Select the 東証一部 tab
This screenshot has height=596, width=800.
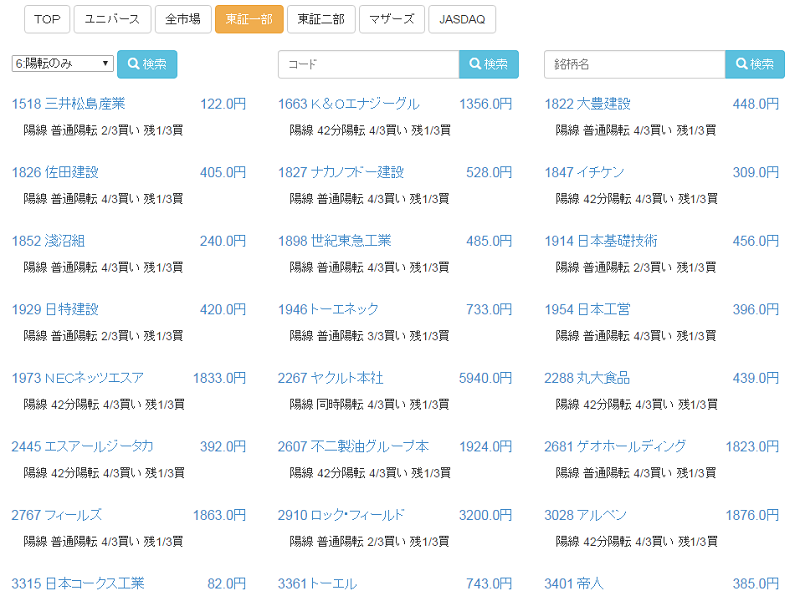tap(249, 19)
